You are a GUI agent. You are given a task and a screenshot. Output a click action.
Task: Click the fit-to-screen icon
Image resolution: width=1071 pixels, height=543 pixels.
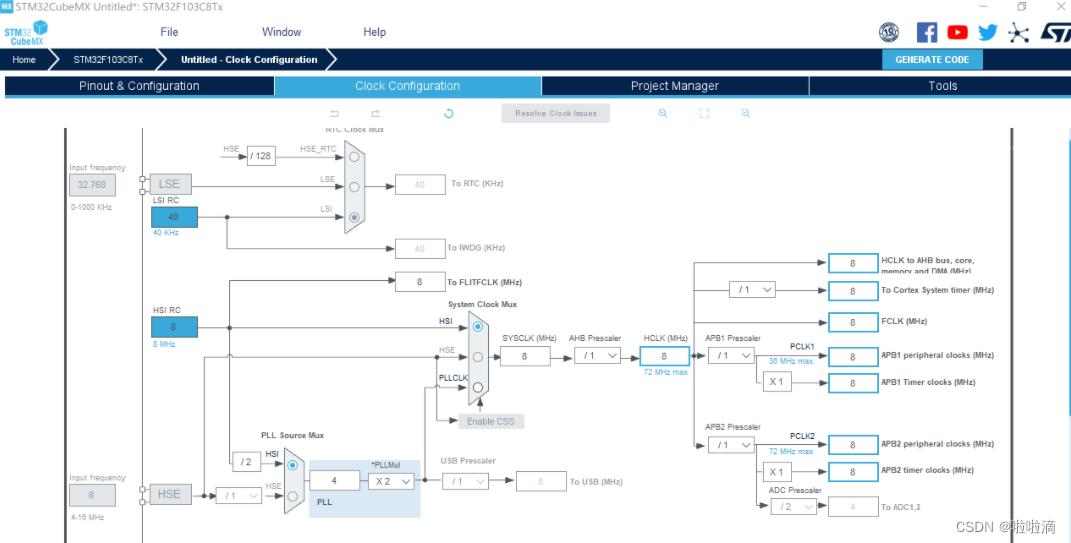[x=704, y=113]
